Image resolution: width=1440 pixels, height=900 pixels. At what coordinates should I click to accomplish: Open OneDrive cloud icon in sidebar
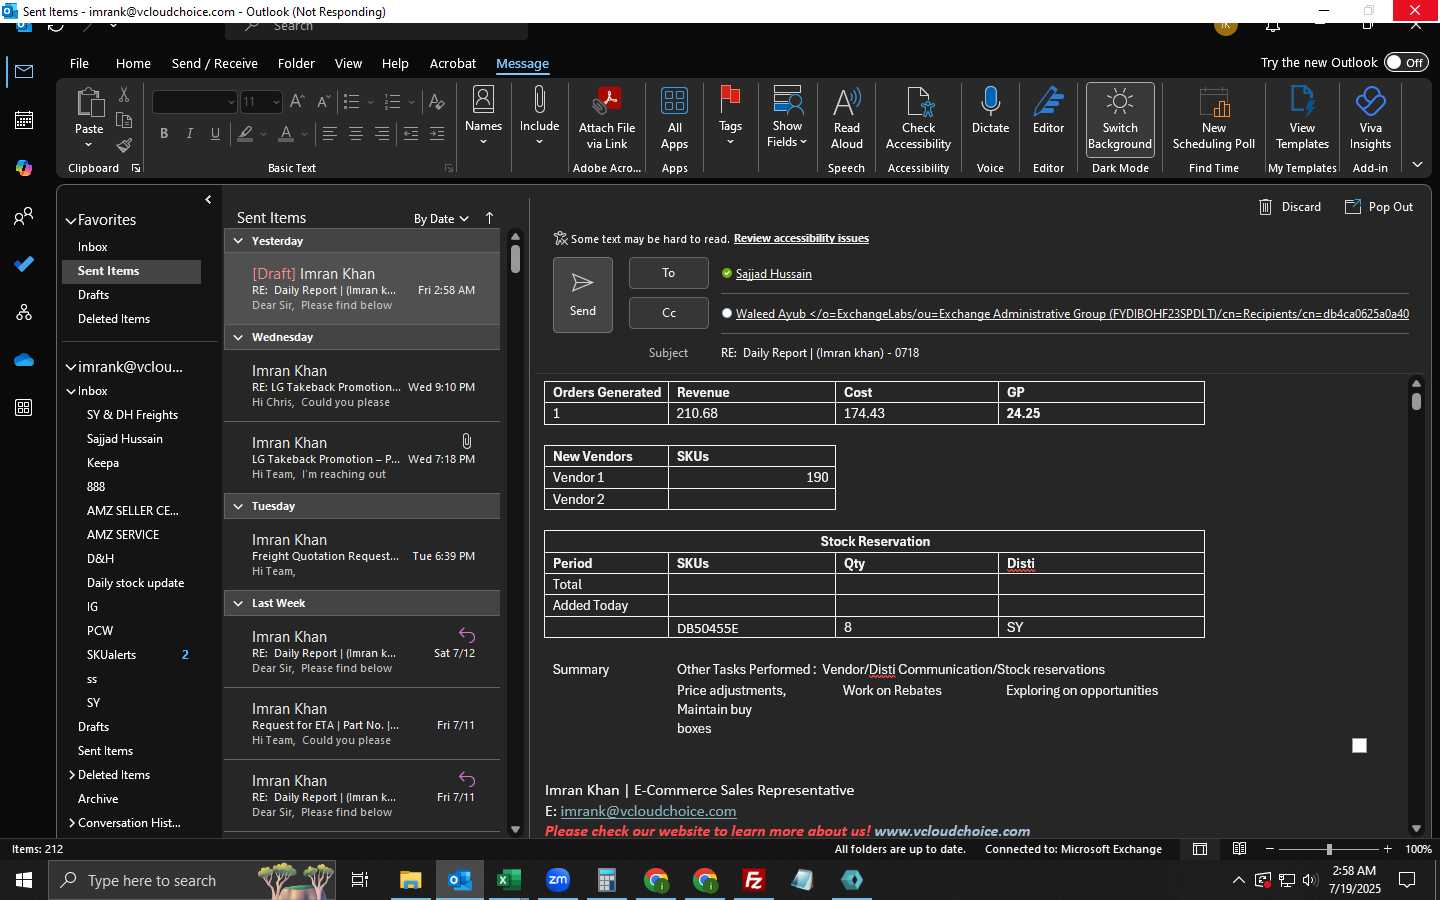(24, 360)
